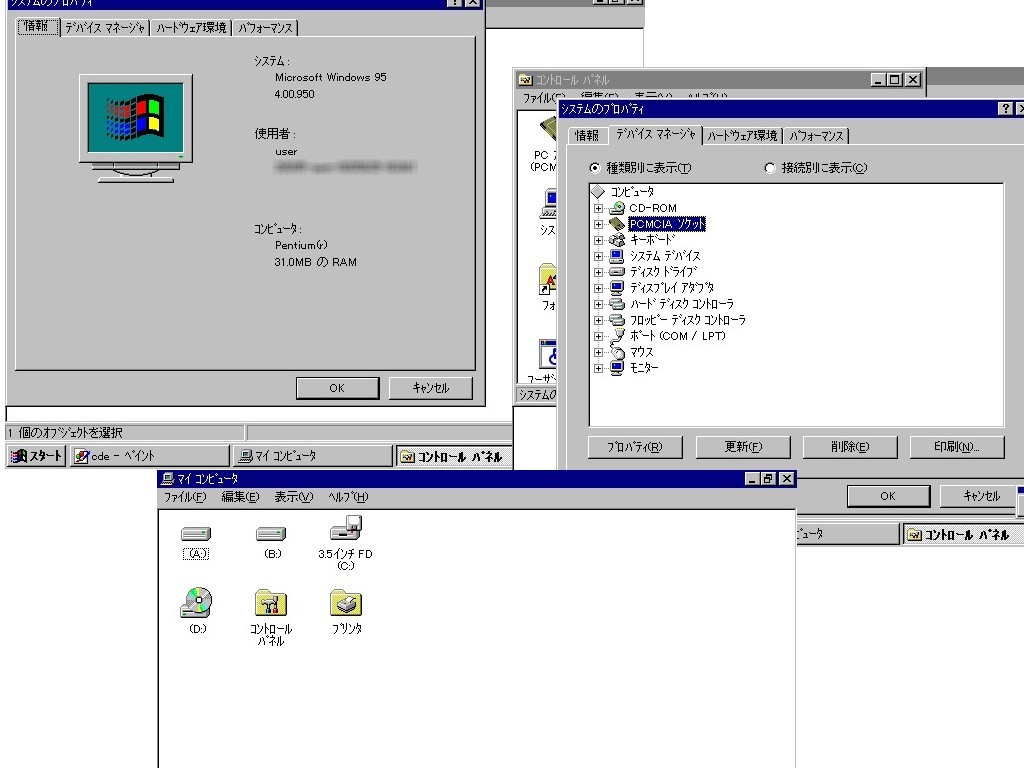Select the CD-ROM device icon
Image resolution: width=1024 pixels, height=768 pixels.
coord(616,208)
